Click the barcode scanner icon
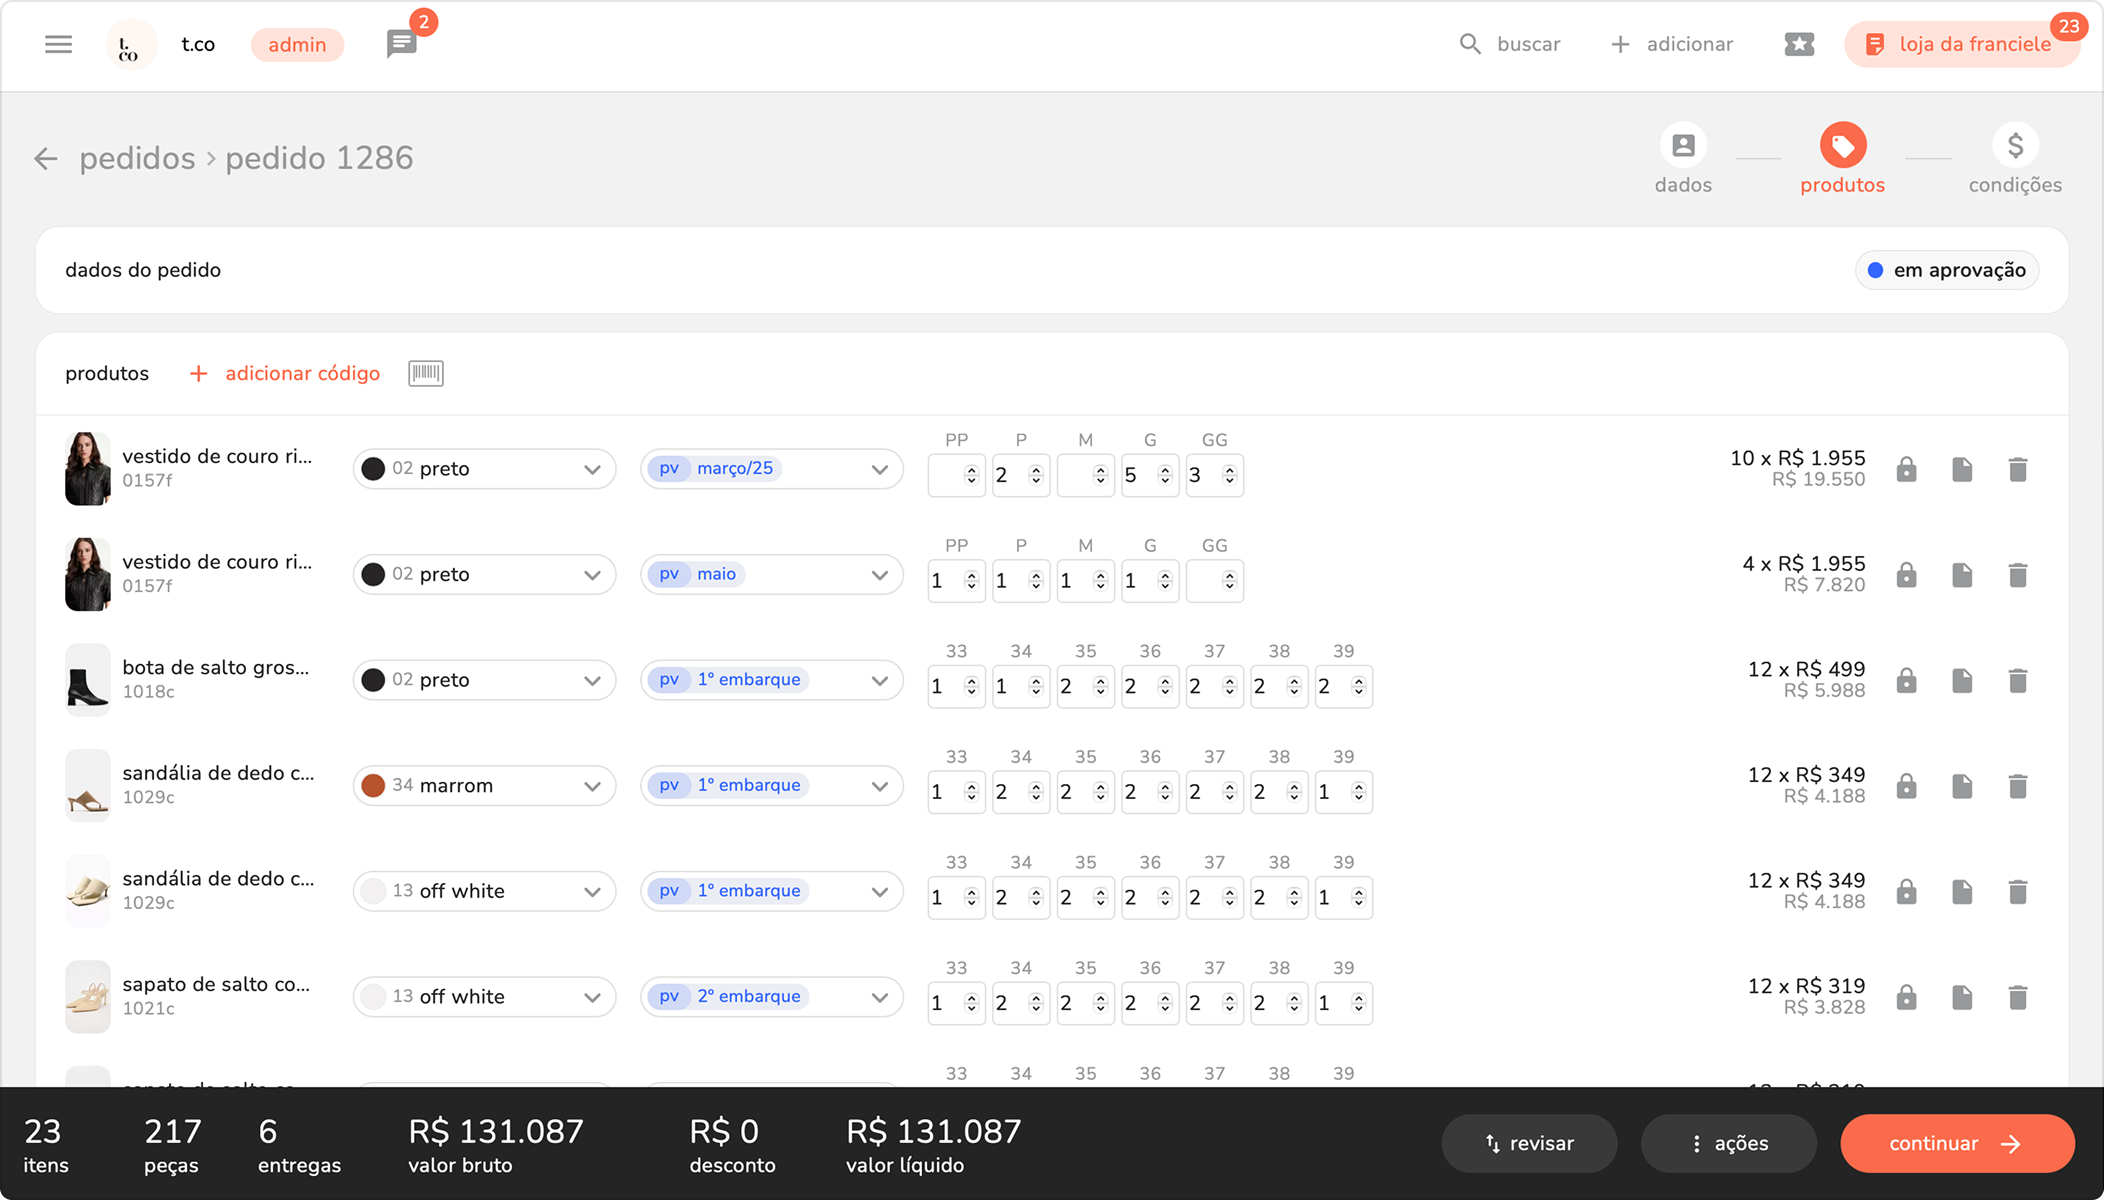The image size is (2104, 1200). [425, 373]
